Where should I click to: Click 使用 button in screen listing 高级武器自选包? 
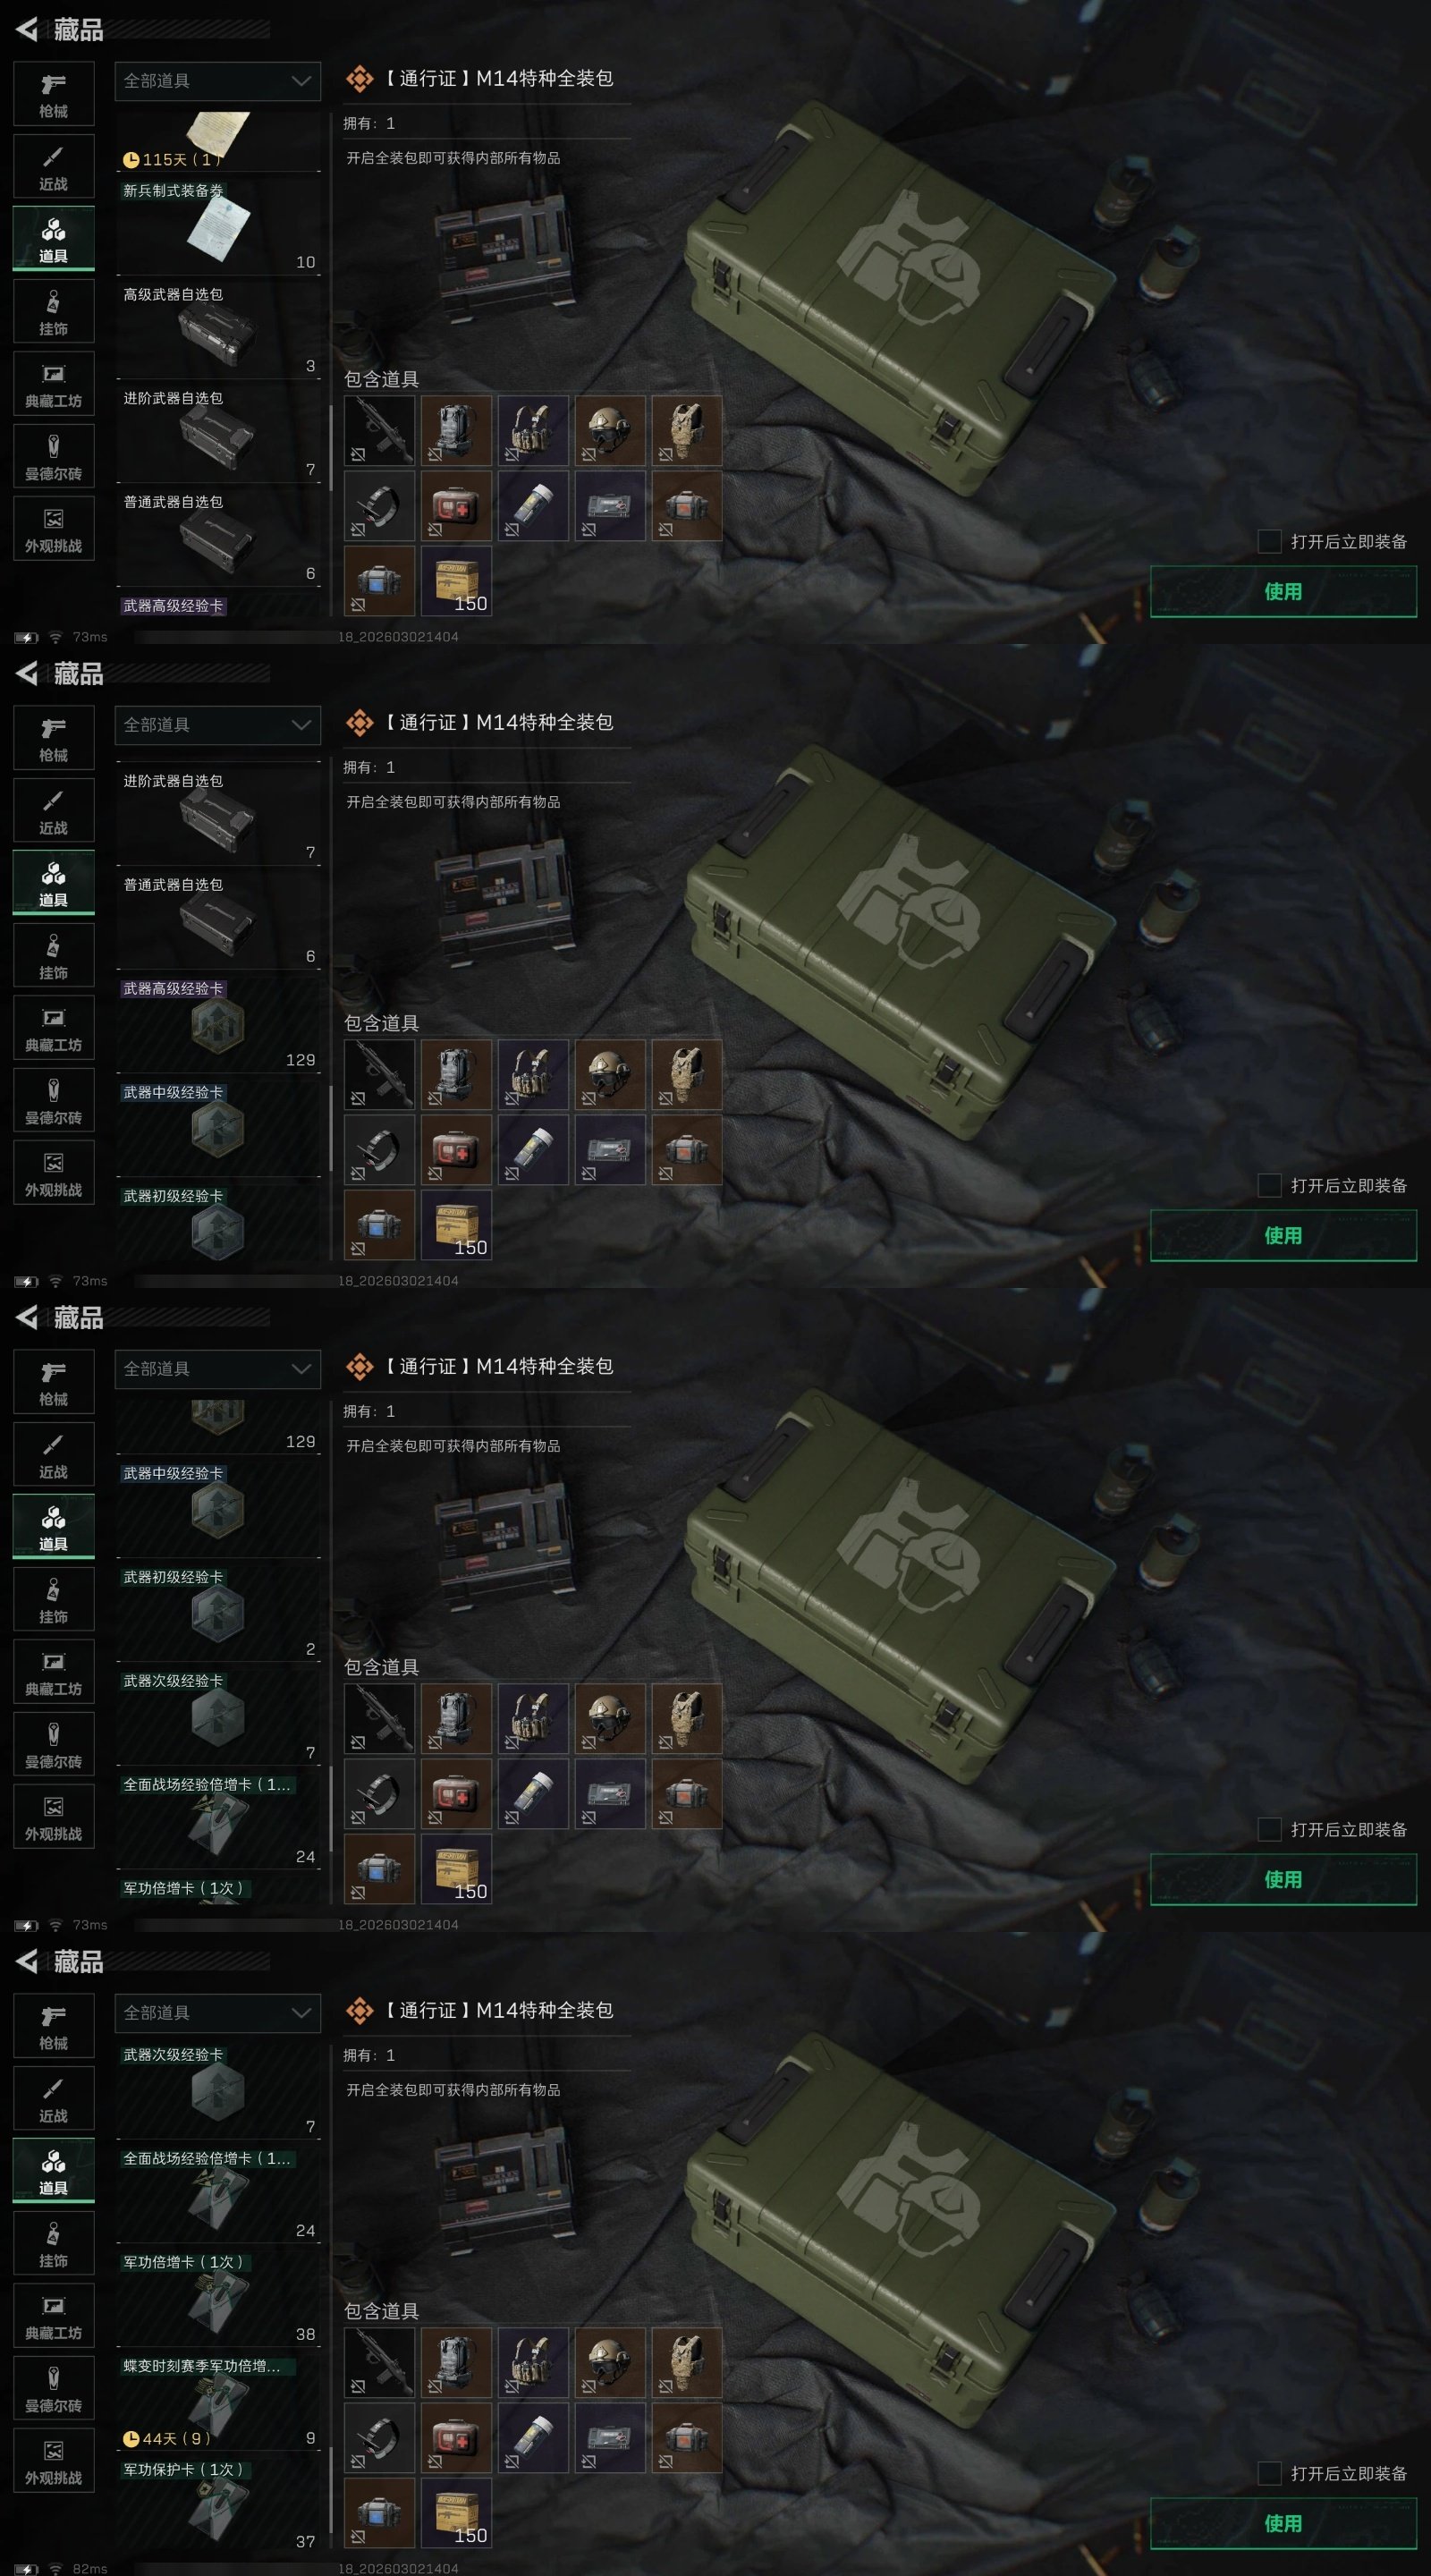click(1283, 591)
